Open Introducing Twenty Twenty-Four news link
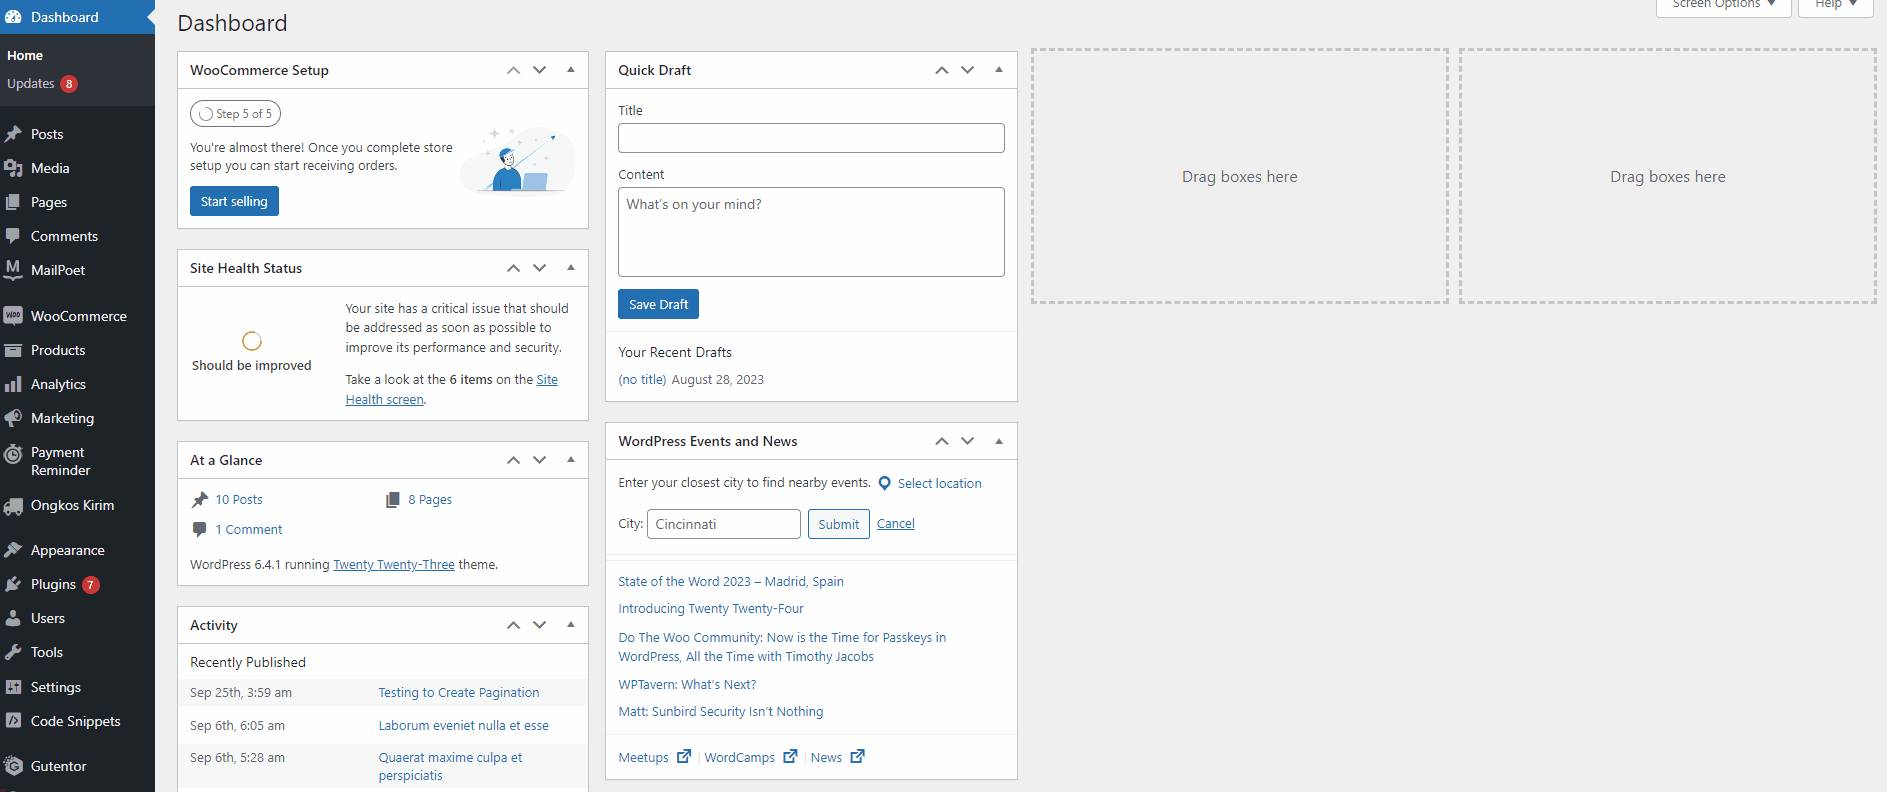Viewport: 1887px width, 792px height. coord(711,608)
